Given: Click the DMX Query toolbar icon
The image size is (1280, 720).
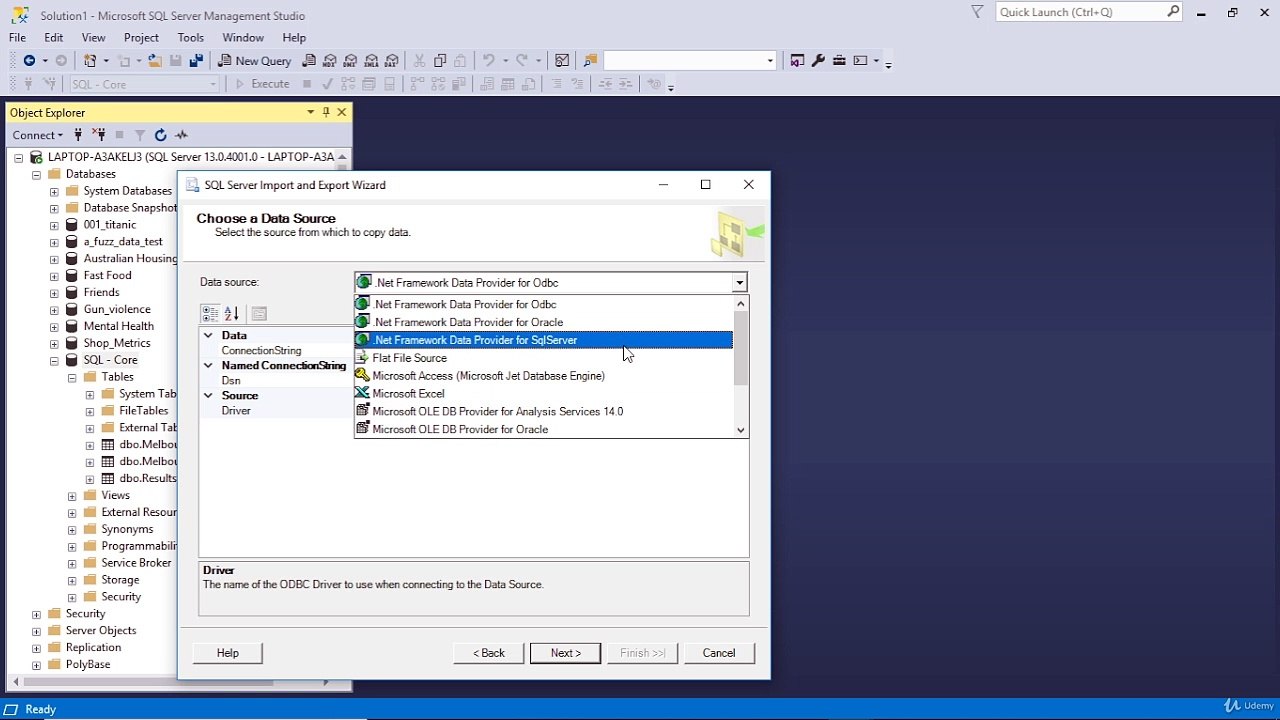Looking at the screenshot, I should coord(351,61).
